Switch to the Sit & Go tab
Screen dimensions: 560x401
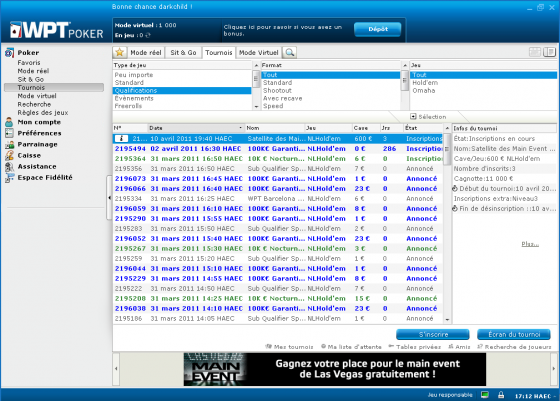pyautogui.click(x=183, y=52)
